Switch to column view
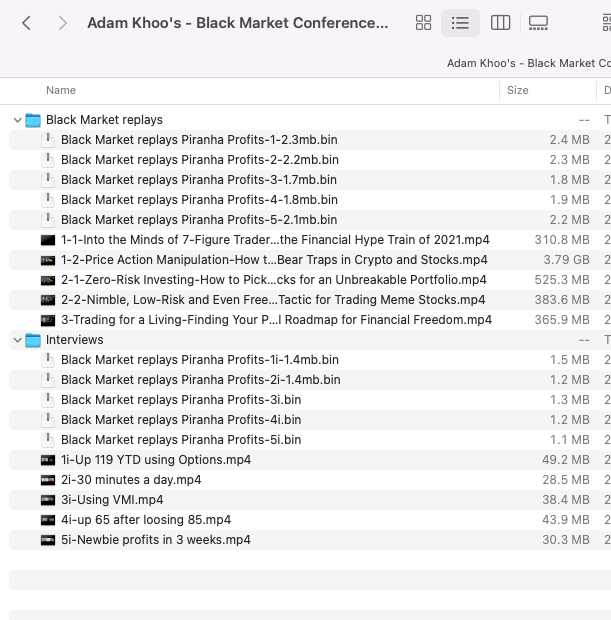The height and width of the screenshot is (620, 611). coord(500,23)
